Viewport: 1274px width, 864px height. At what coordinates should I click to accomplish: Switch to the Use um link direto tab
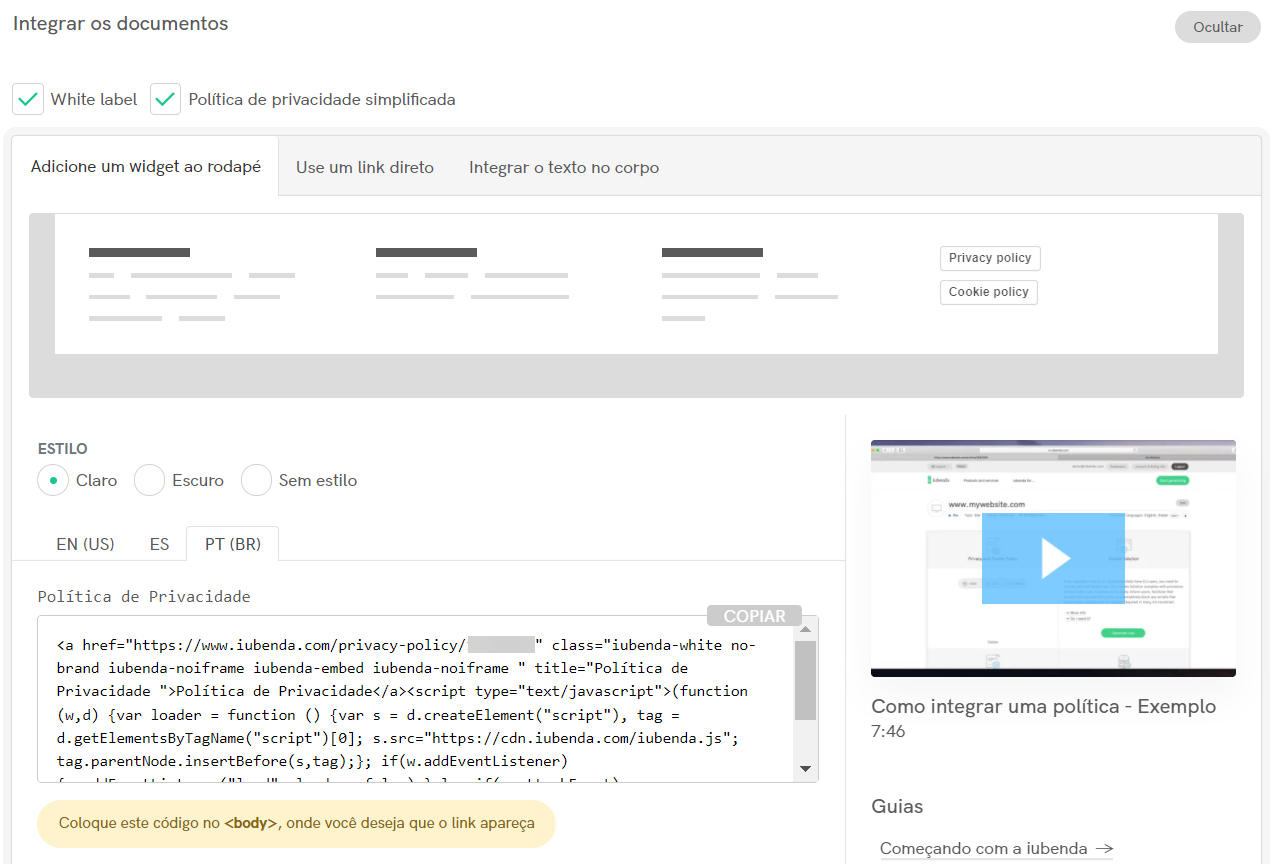click(364, 167)
